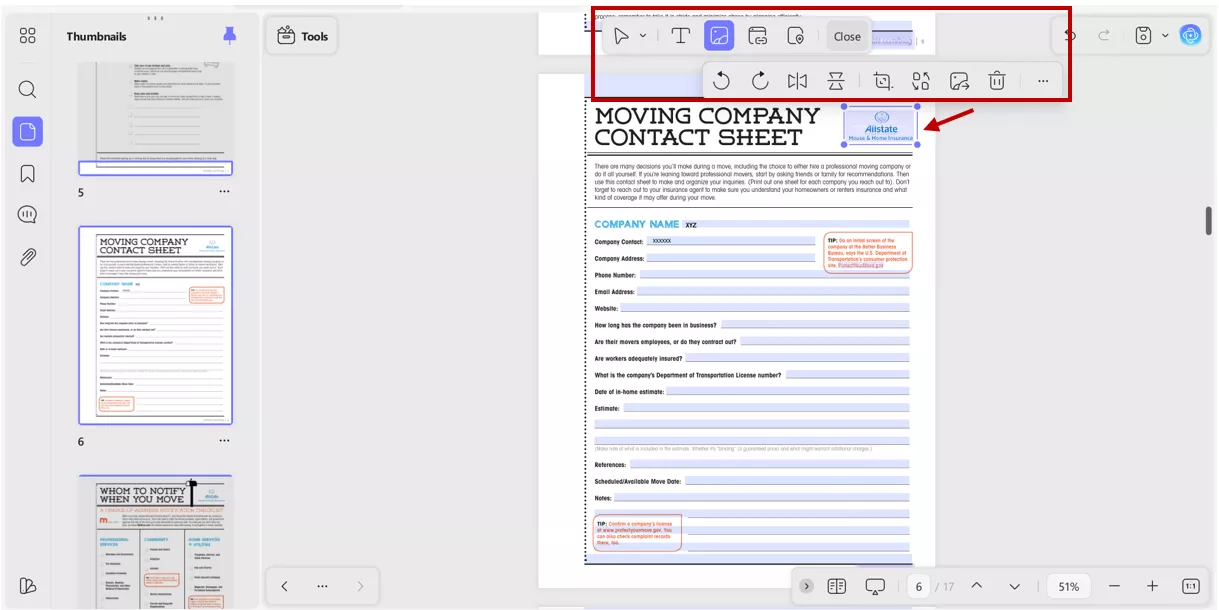This screenshot has width=1219, height=610.
Task: Select the Allstate logo image
Action: (x=881, y=125)
